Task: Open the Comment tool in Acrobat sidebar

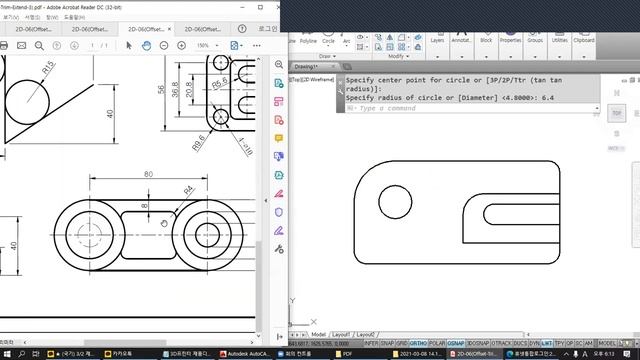Action: (279, 138)
